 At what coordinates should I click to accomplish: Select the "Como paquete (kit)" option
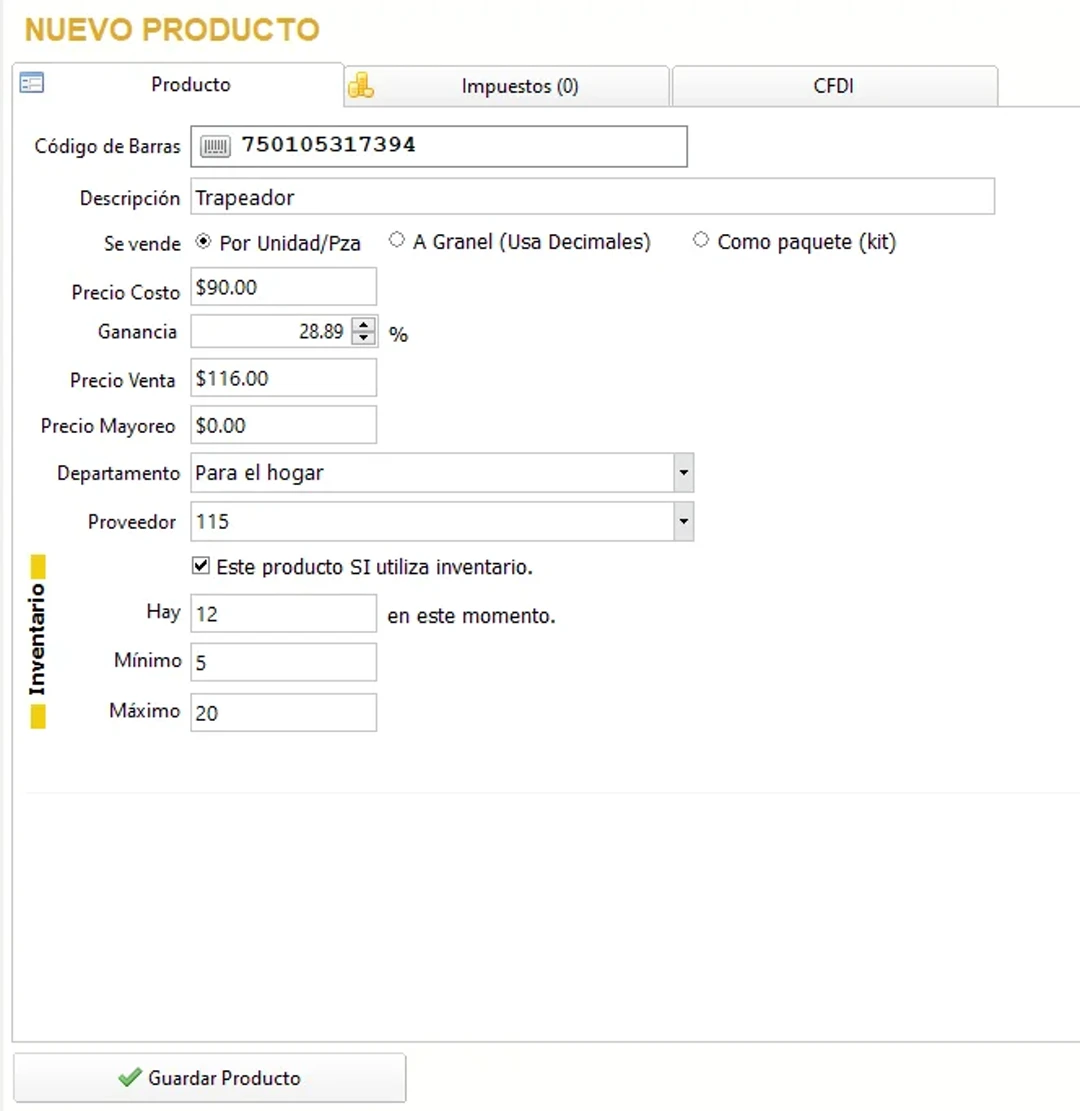(x=700, y=240)
